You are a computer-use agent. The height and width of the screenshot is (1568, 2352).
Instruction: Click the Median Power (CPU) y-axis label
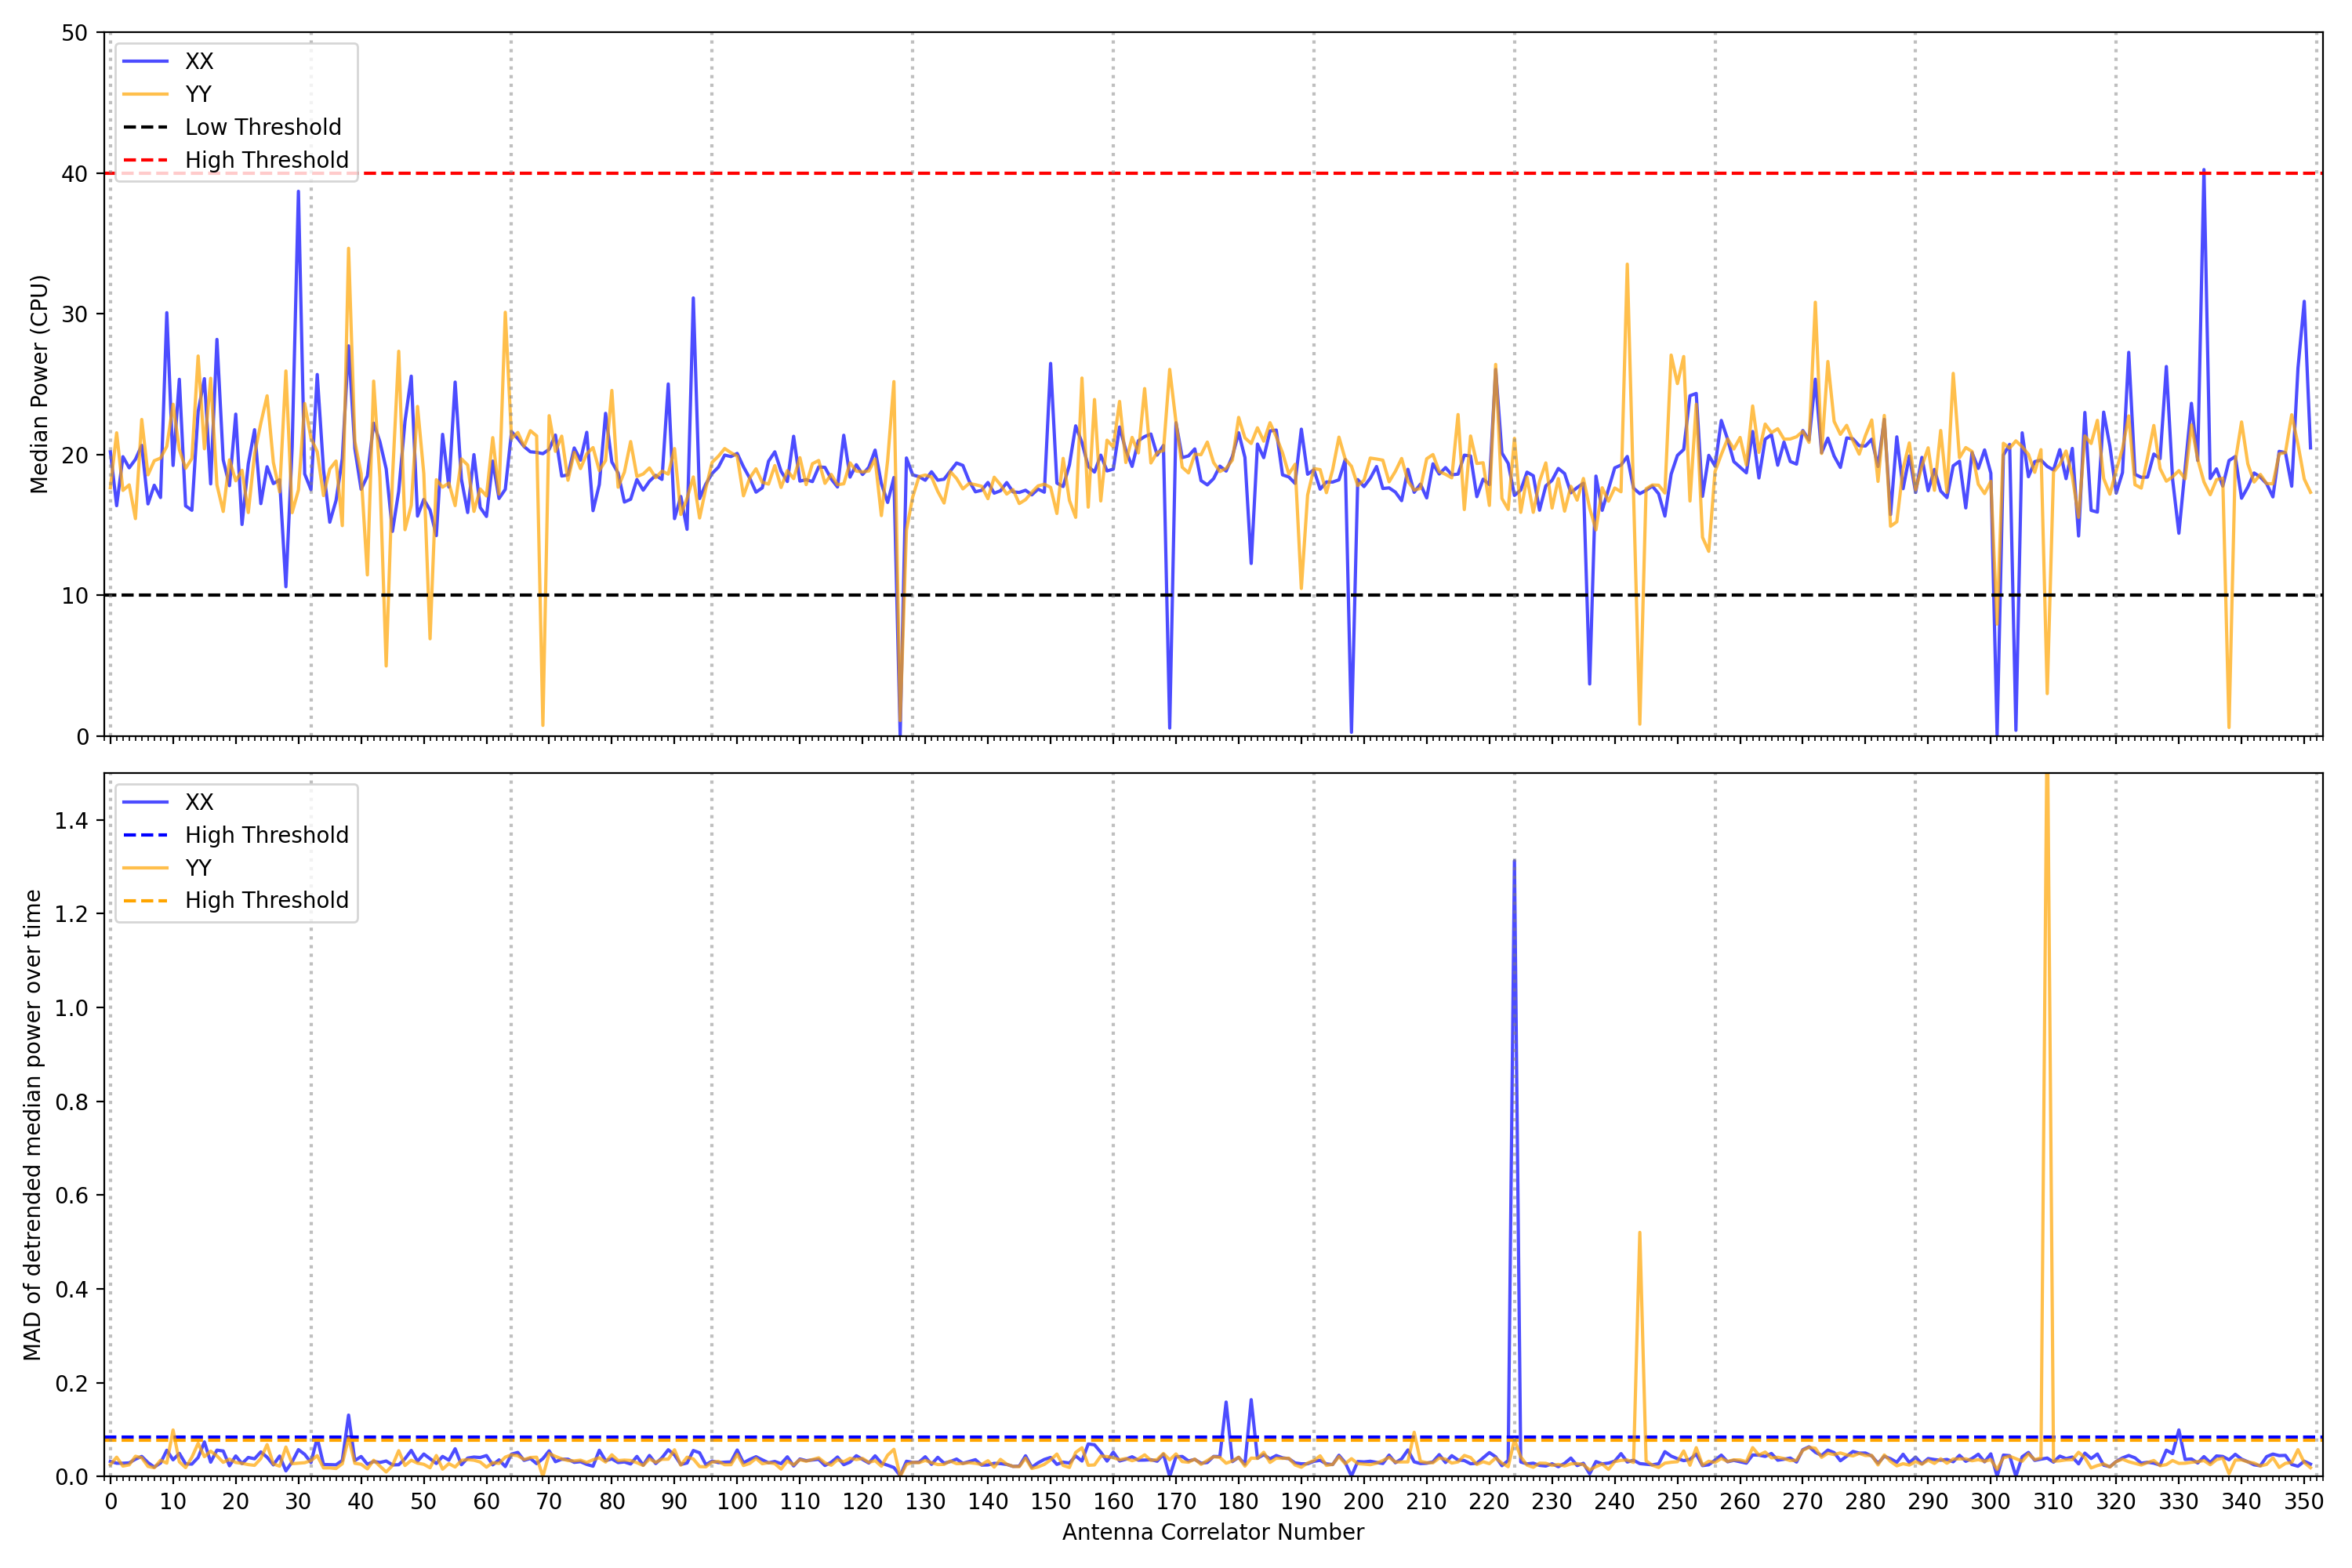coord(39,384)
